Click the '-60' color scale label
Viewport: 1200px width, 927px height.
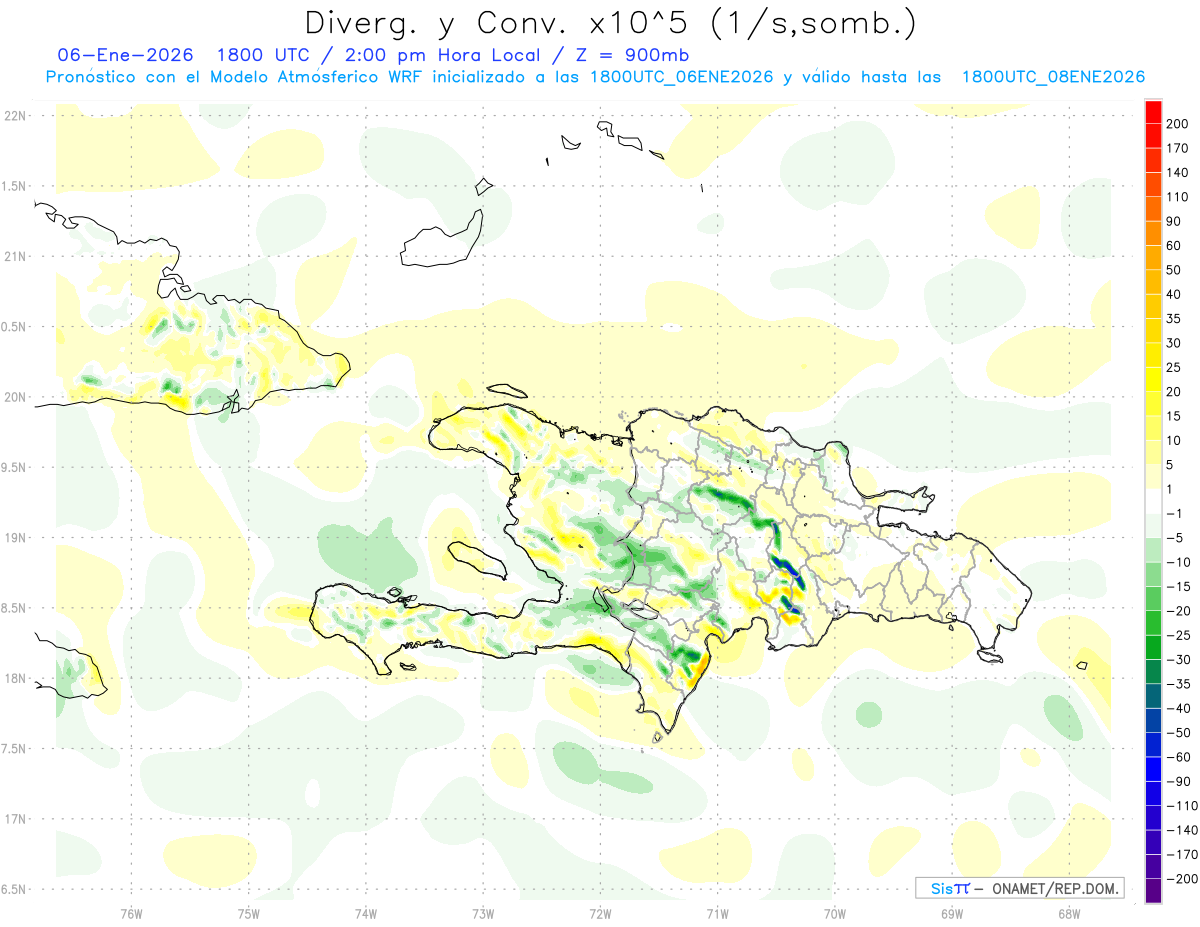[x=1180, y=757]
